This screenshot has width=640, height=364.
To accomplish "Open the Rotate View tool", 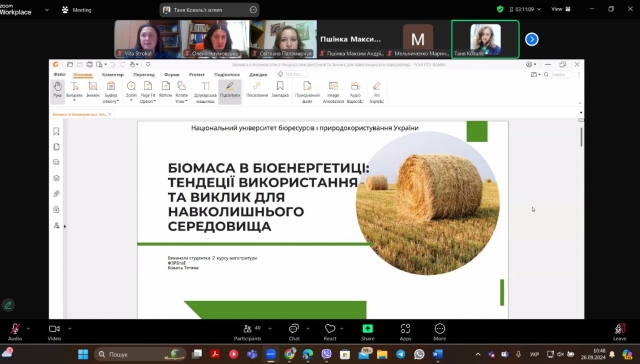I will 181,92.
